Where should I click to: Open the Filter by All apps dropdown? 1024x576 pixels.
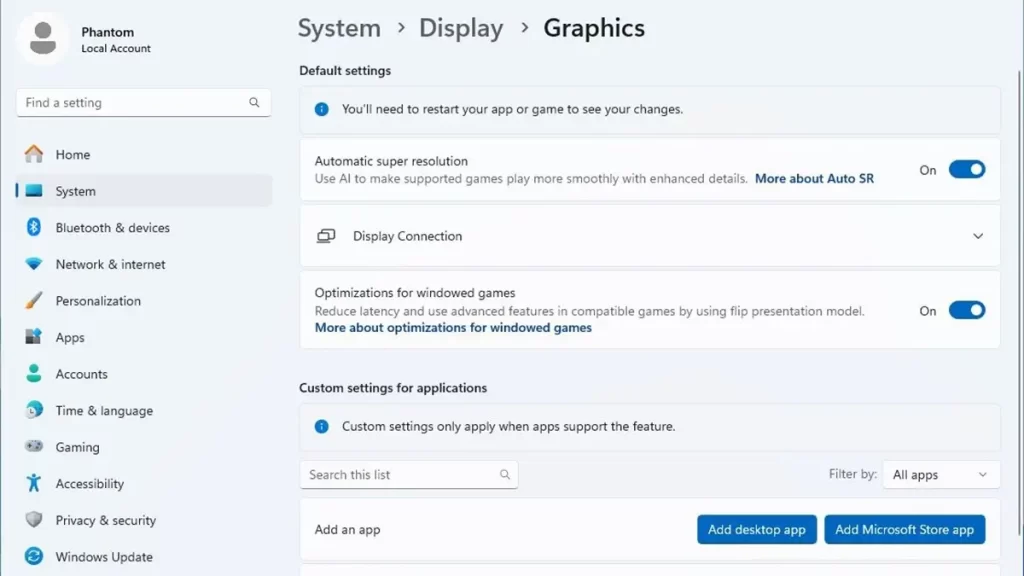point(940,474)
